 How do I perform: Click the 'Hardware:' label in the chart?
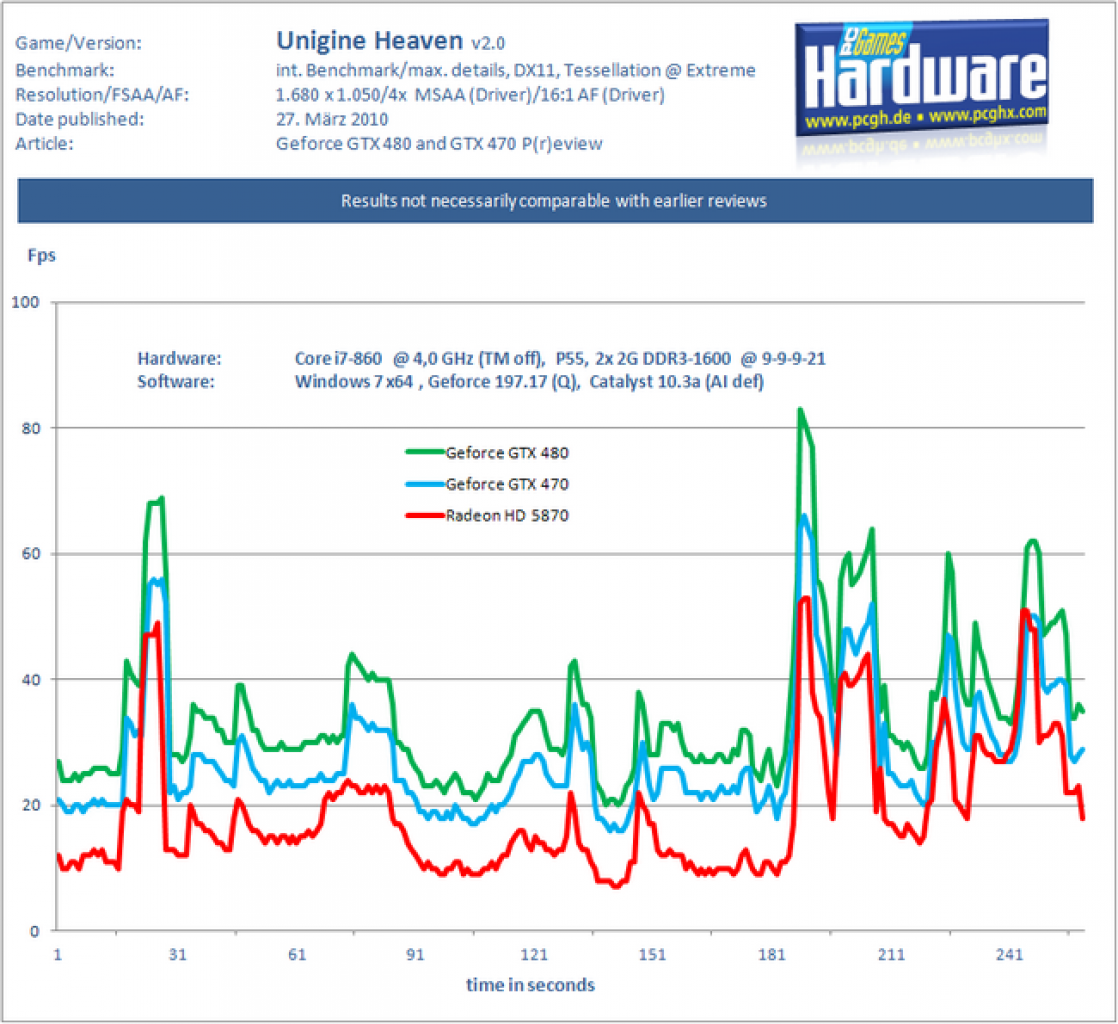180,358
